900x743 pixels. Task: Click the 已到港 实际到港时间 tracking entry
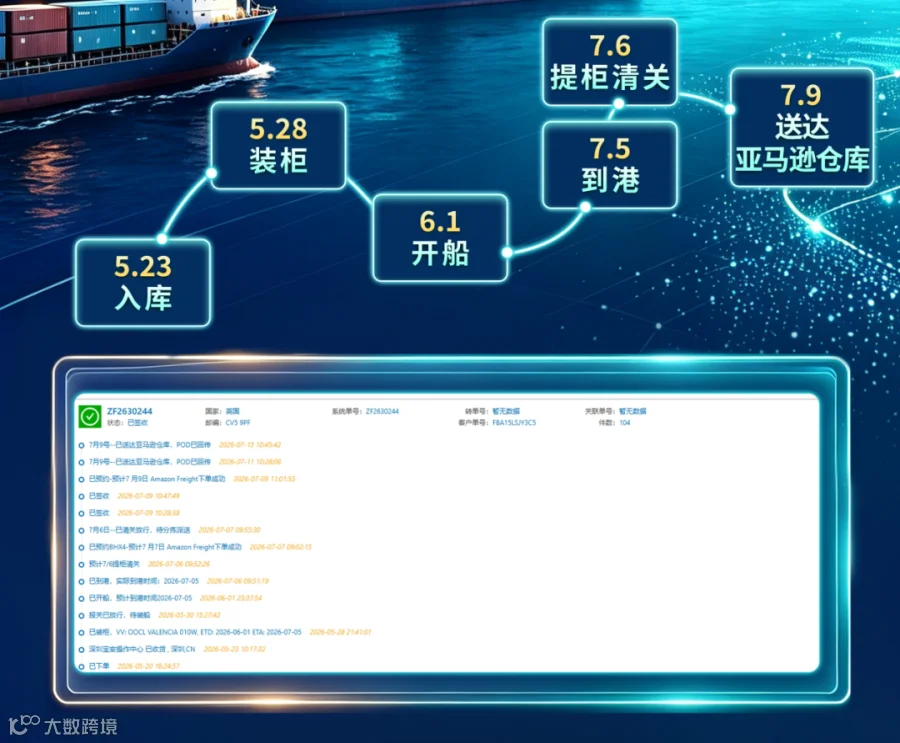tap(179, 581)
